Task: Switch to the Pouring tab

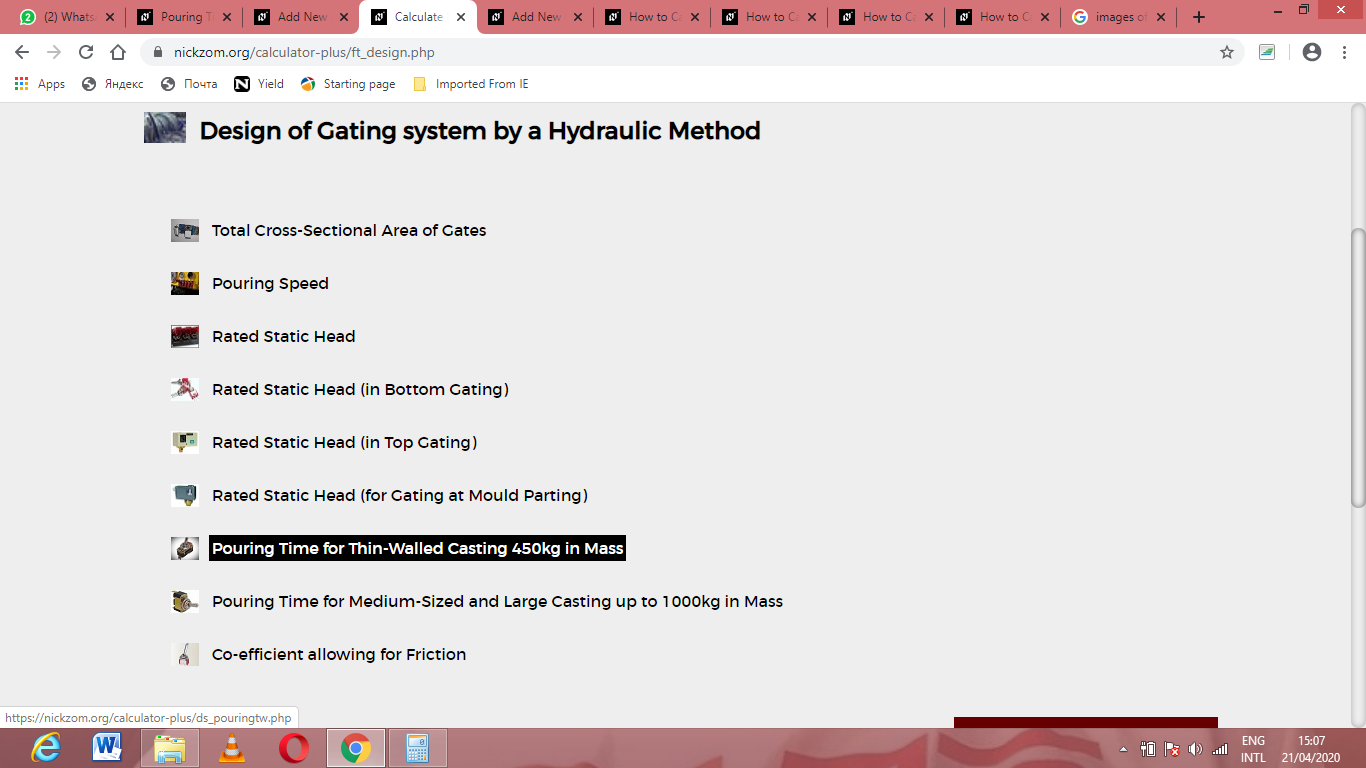Action: [x=186, y=17]
